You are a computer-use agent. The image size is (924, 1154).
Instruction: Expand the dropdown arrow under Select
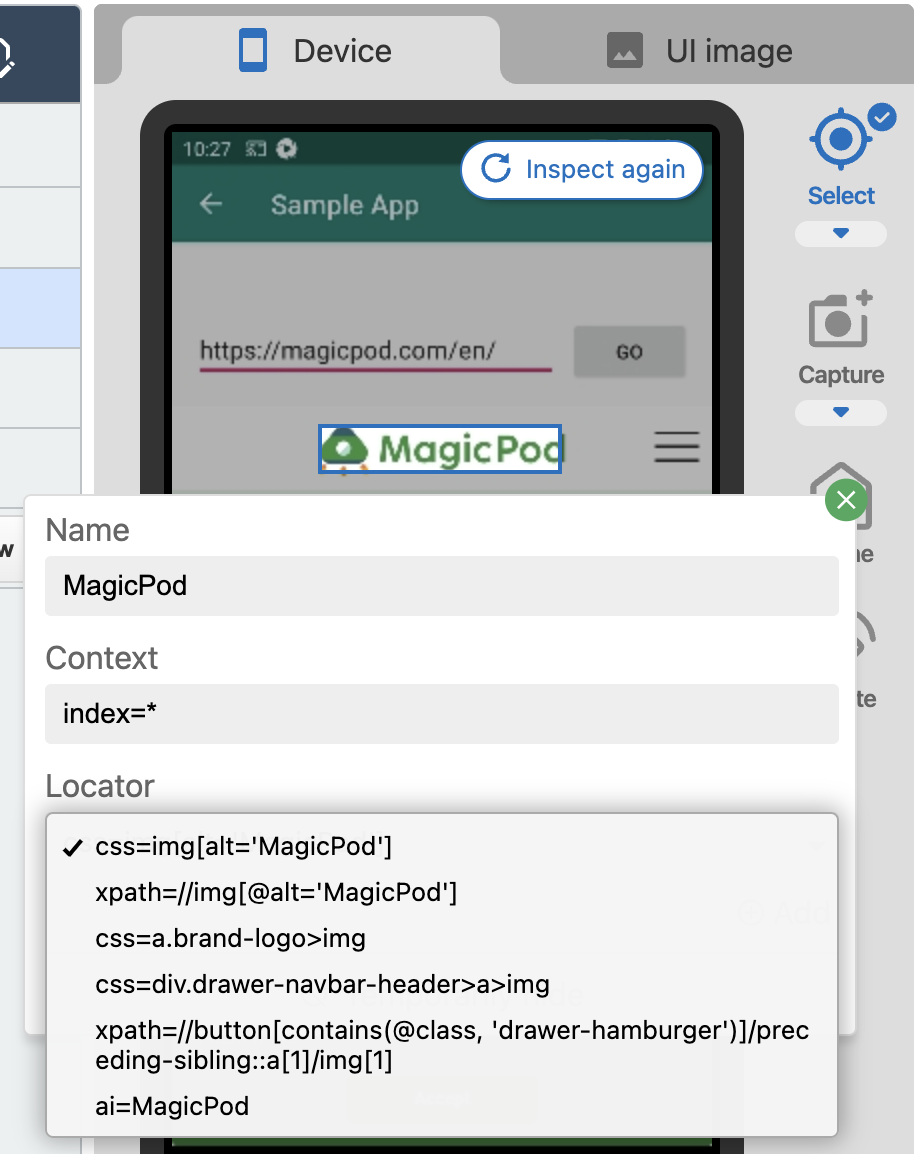coord(840,234)
